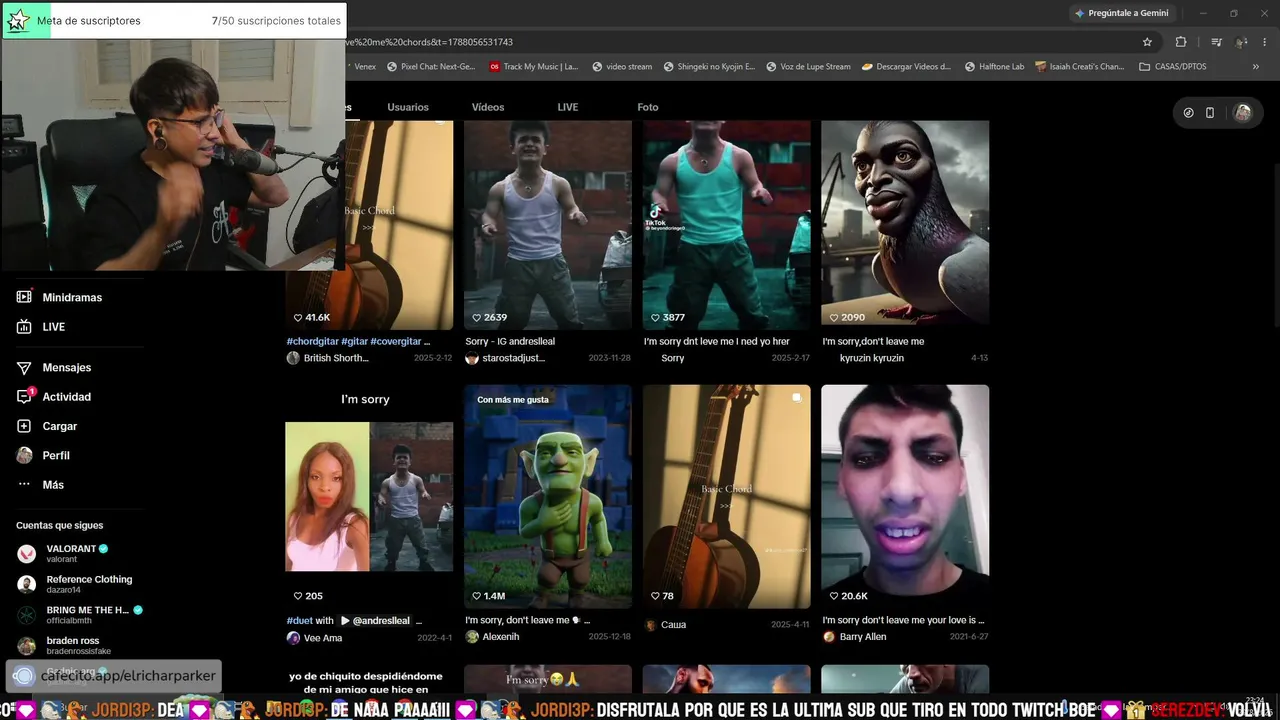Open the browser Extensions puzzle icon
This screenshot has height=720, width=1280.
[1181, 42]
